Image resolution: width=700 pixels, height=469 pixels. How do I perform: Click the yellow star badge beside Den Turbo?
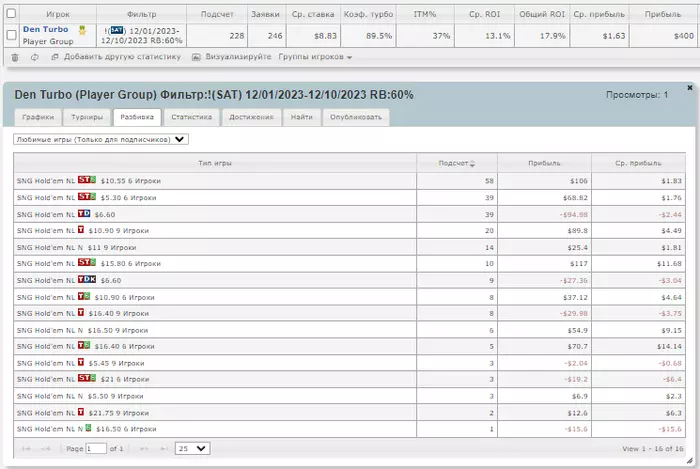[x=82, y=30]
